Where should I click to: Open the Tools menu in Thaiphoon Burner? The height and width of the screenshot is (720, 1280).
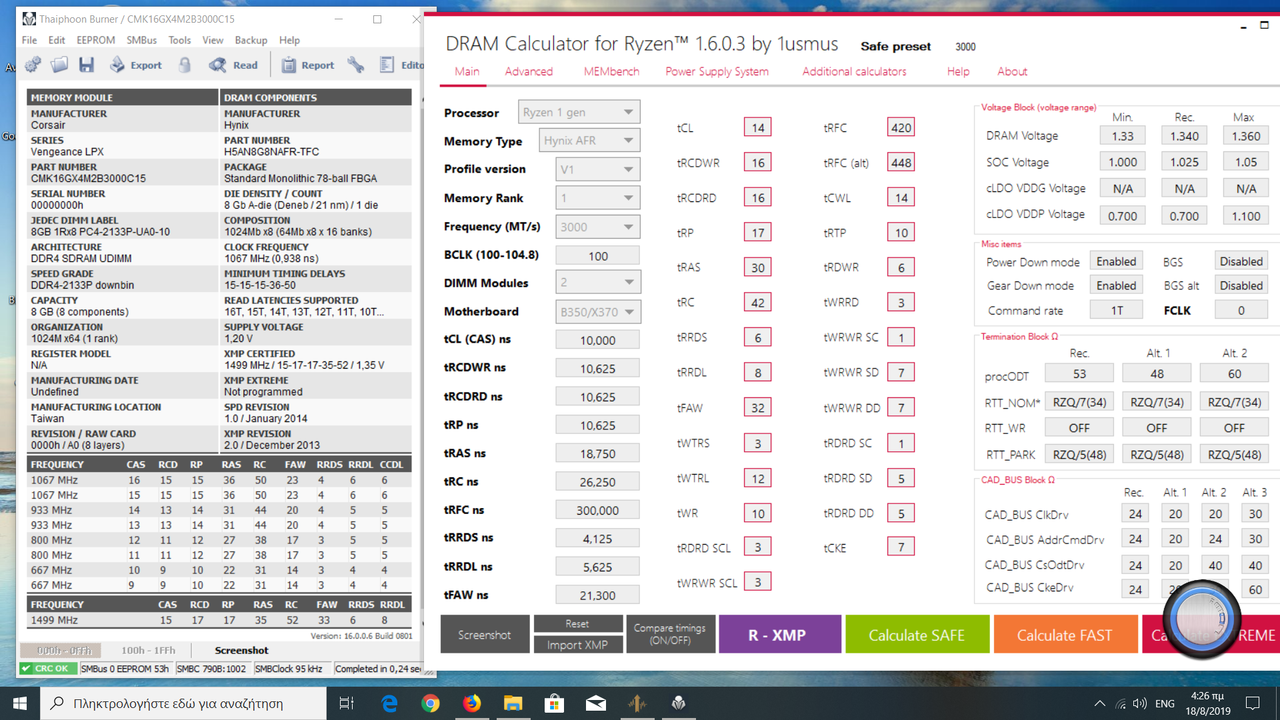(x=180, y=40)
